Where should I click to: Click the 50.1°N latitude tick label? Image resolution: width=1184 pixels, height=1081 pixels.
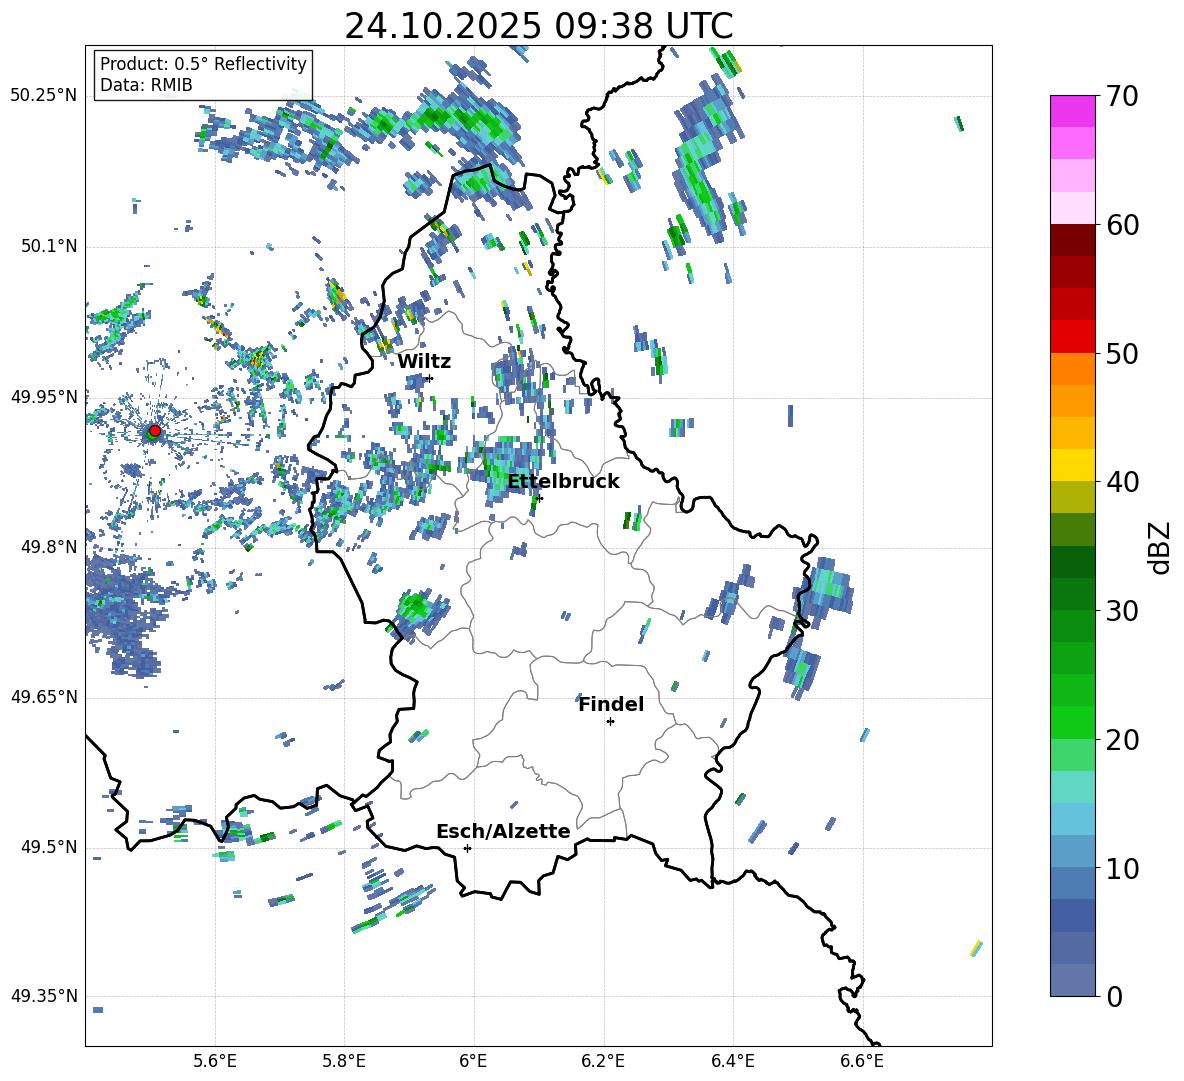click(49, 246)
